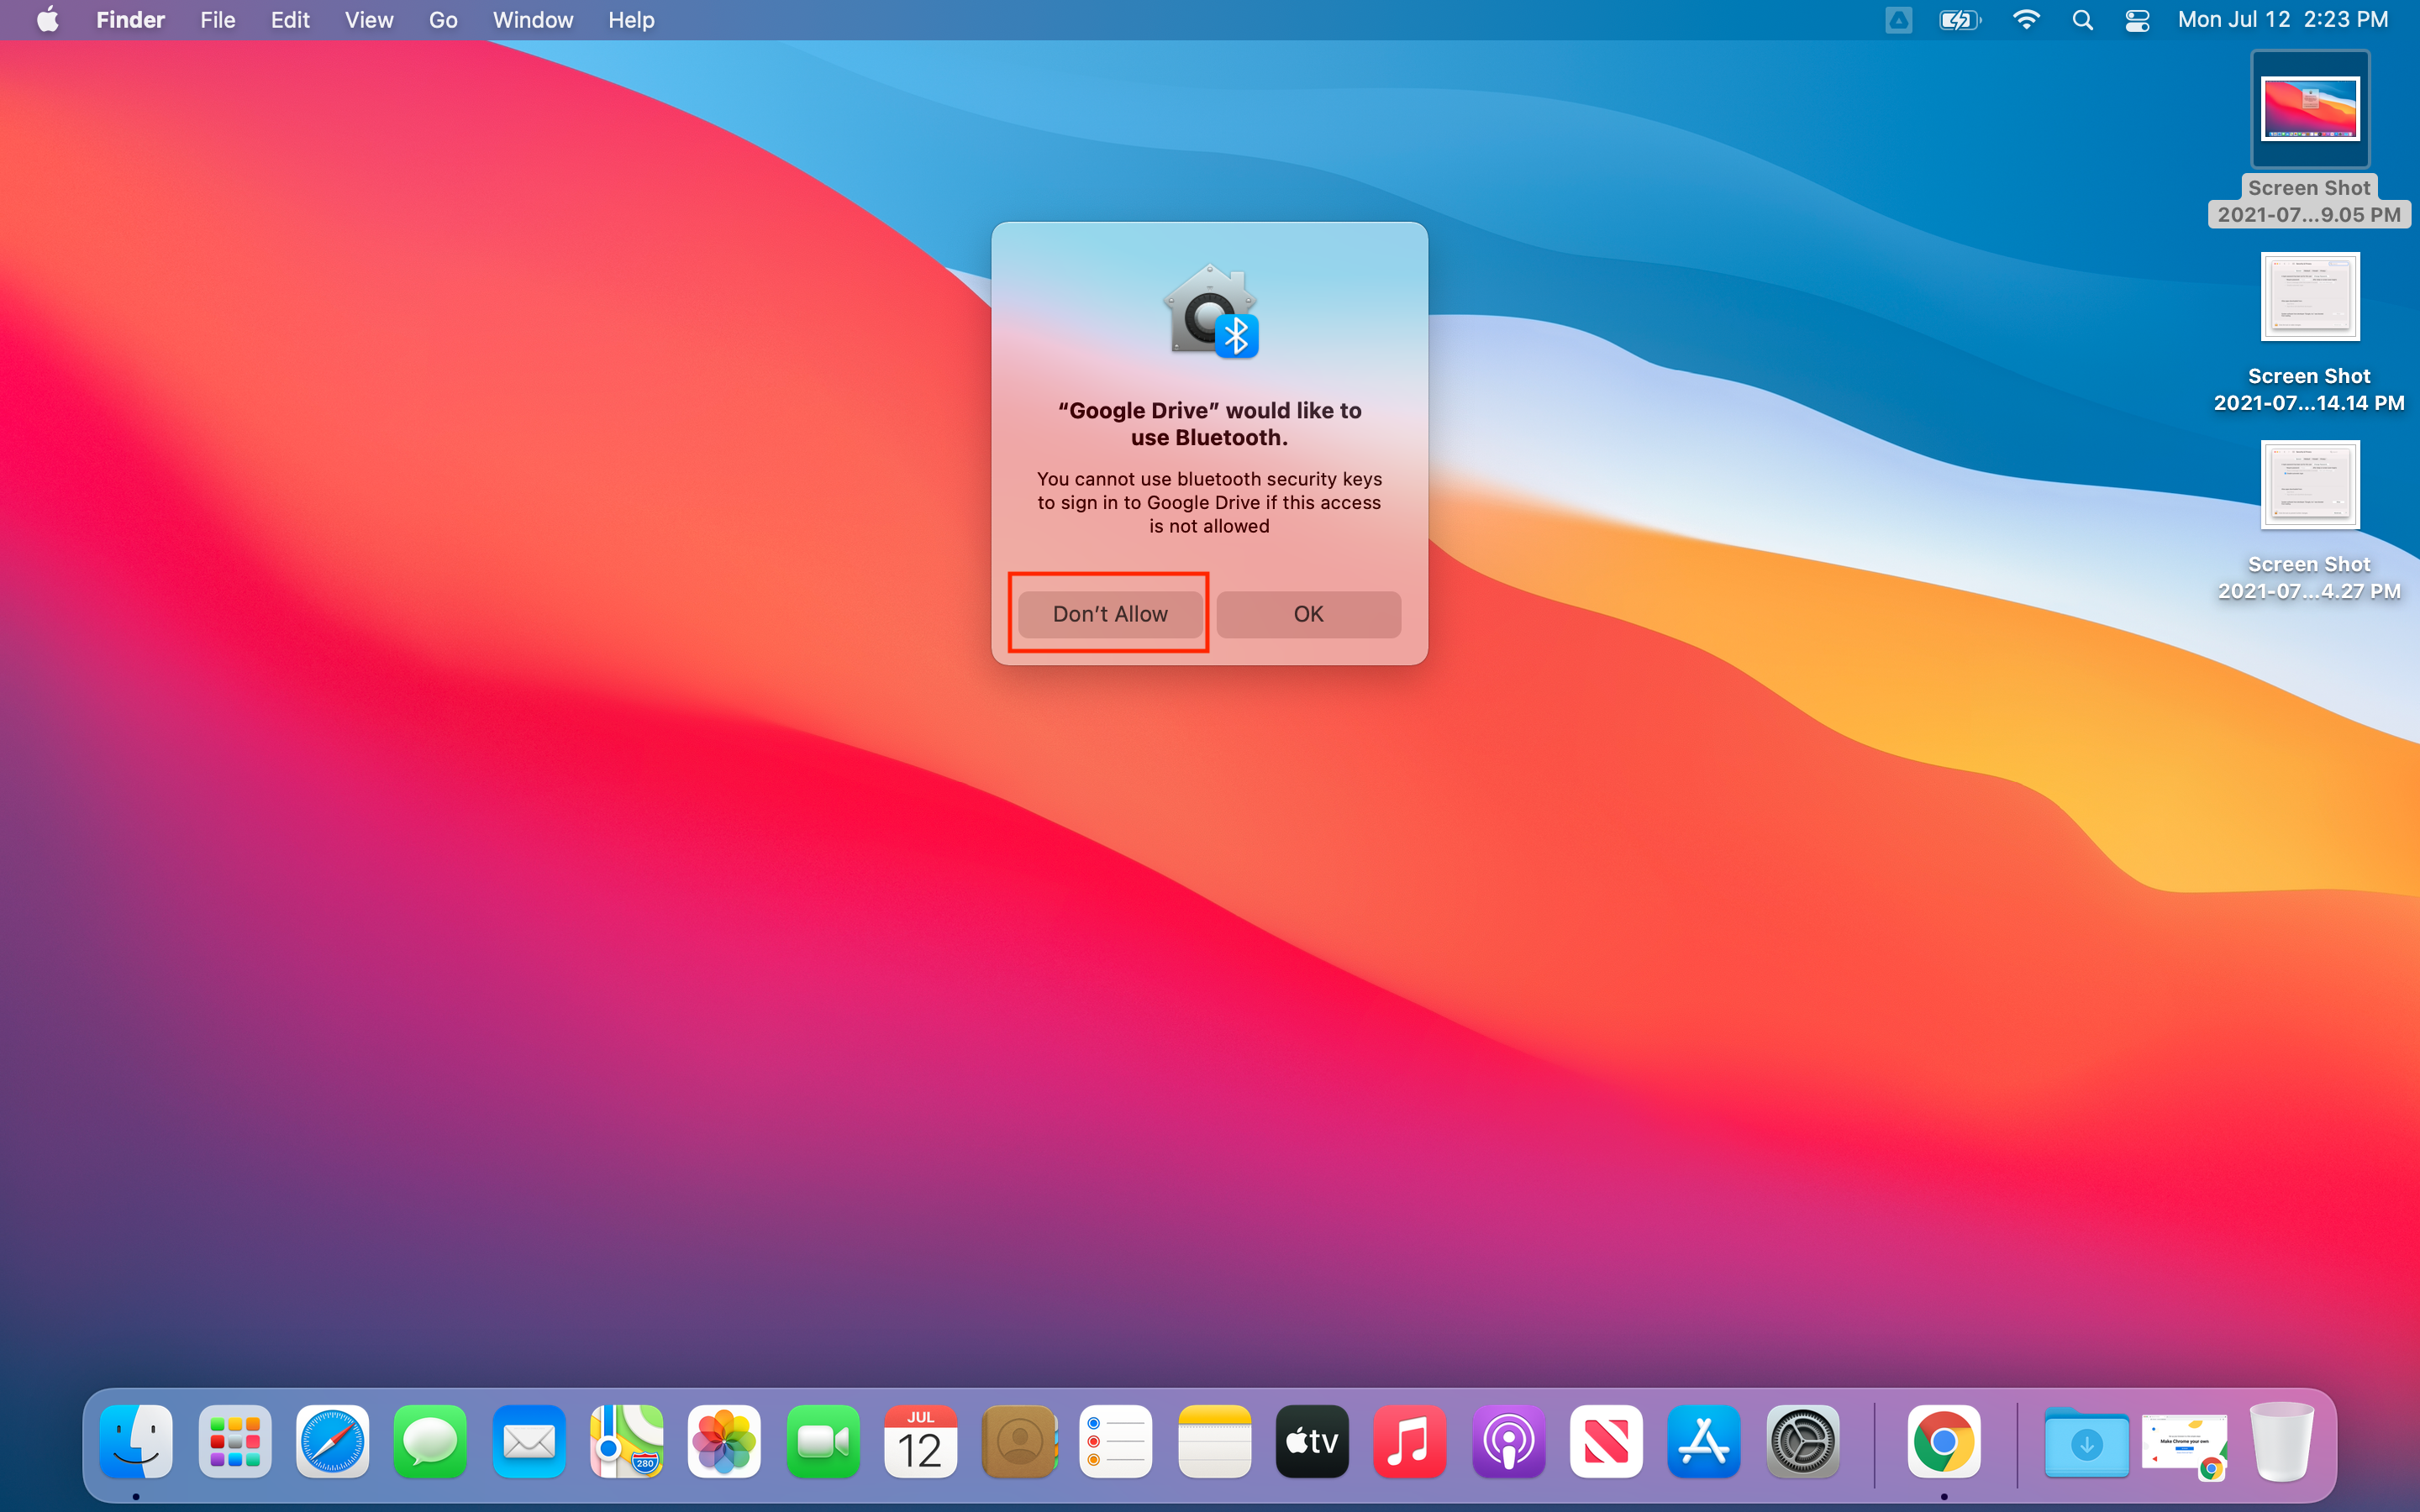2420x1512 pixels.
Task: Click Don't Allow in the Bluetooth dialog
Action: coord(1110,614)
